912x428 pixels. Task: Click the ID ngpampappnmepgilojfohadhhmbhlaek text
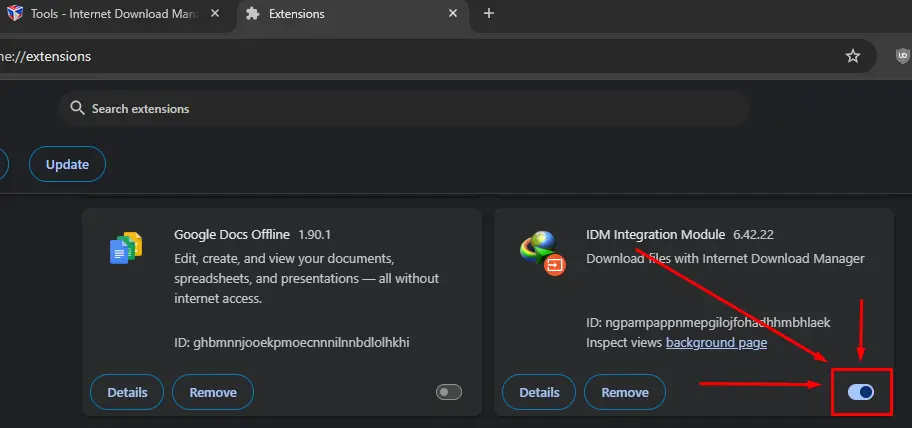708,322
